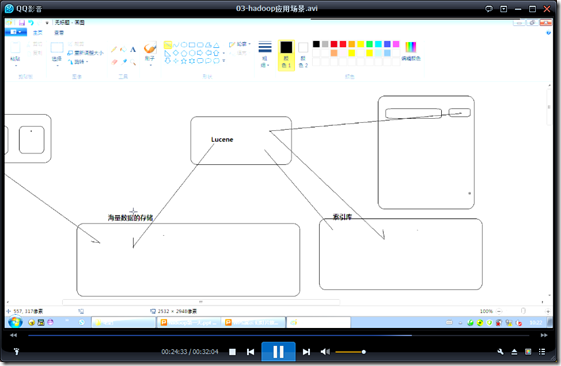Image resolution: width=561 pixels, height=366 pixels.
Task: Pick the green color swatch
Action: coord(370,44)
